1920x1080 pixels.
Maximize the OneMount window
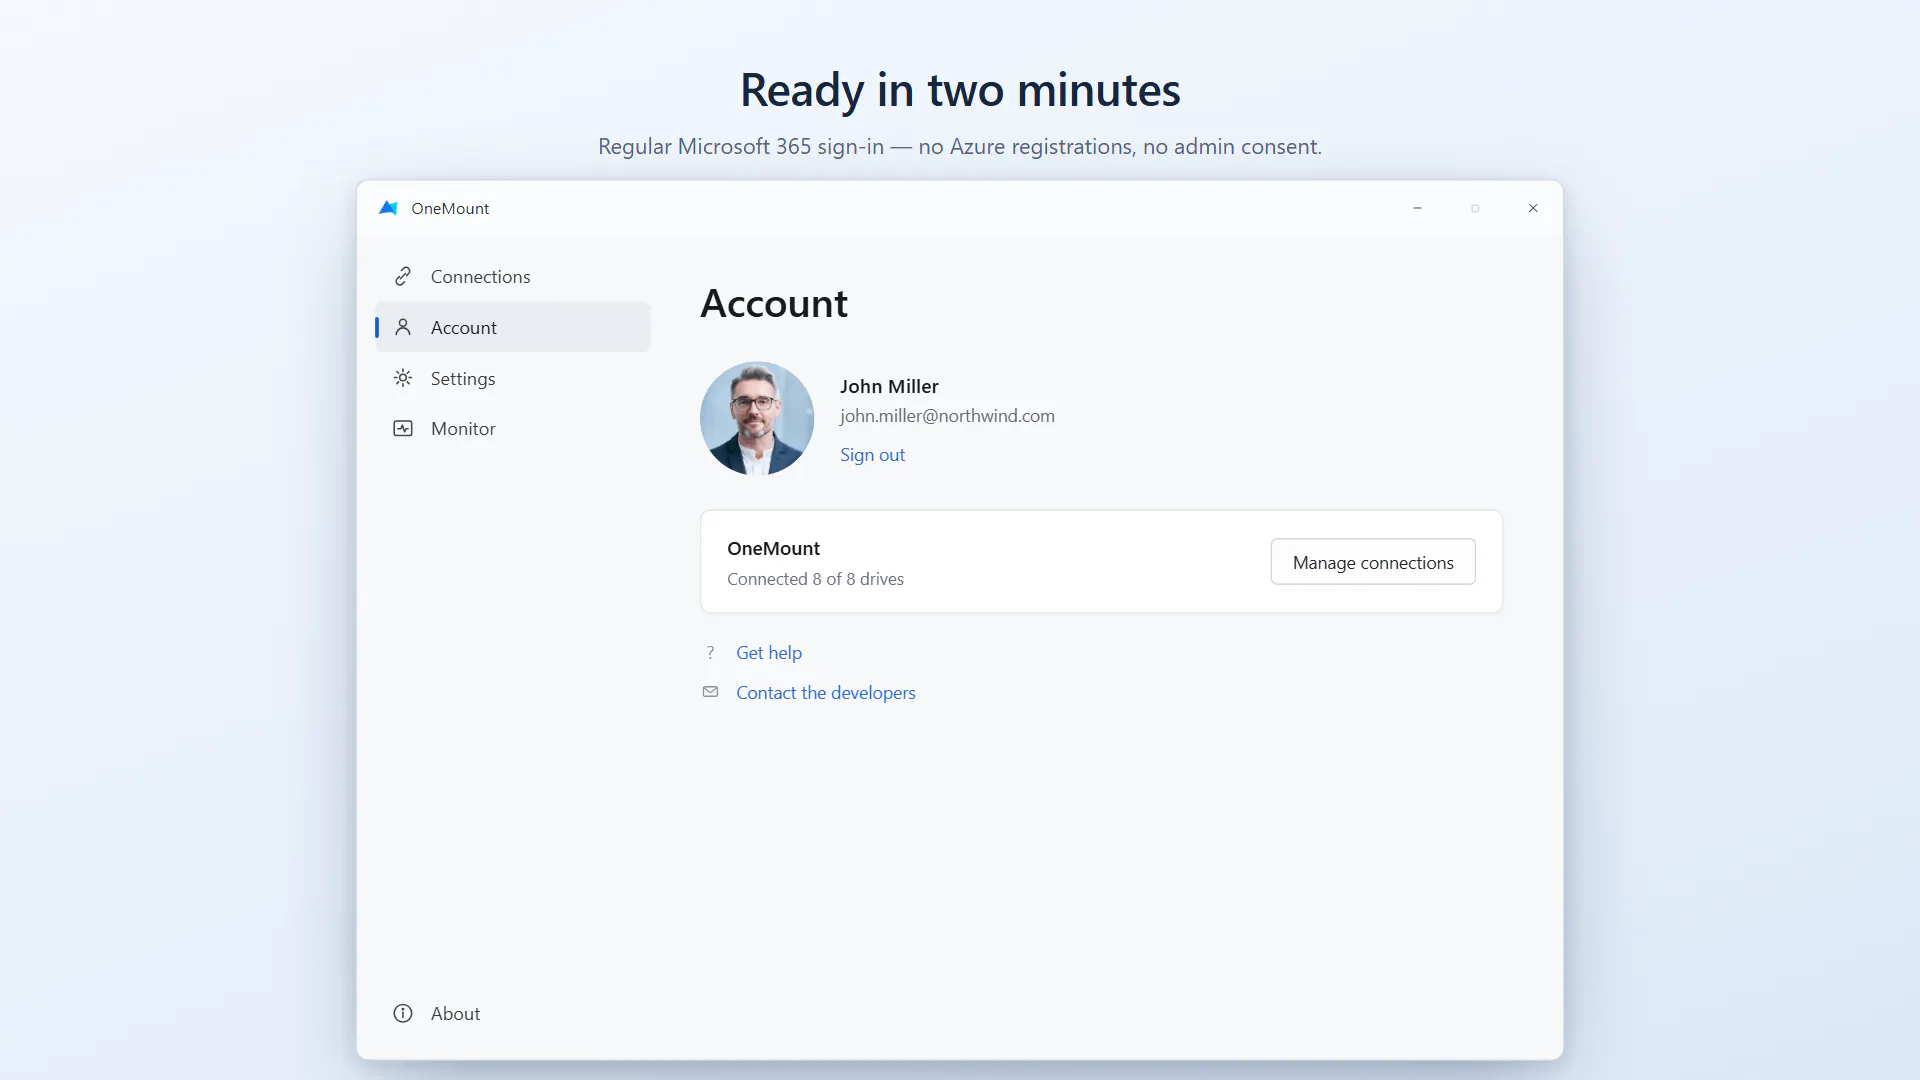(1475, 208)
